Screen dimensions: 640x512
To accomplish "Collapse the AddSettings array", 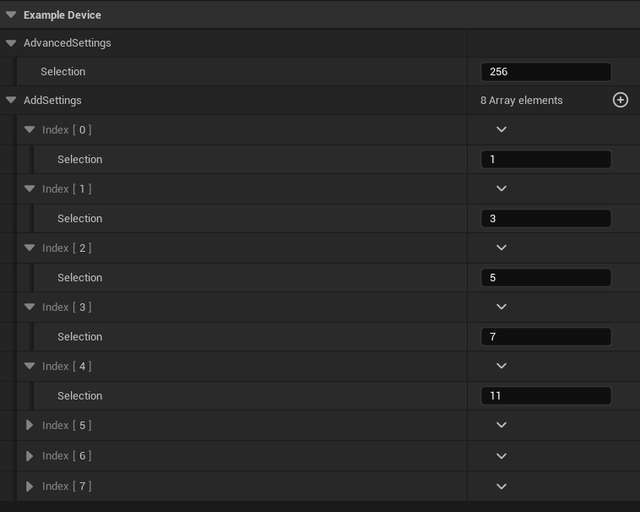I will tap(11, 101).
